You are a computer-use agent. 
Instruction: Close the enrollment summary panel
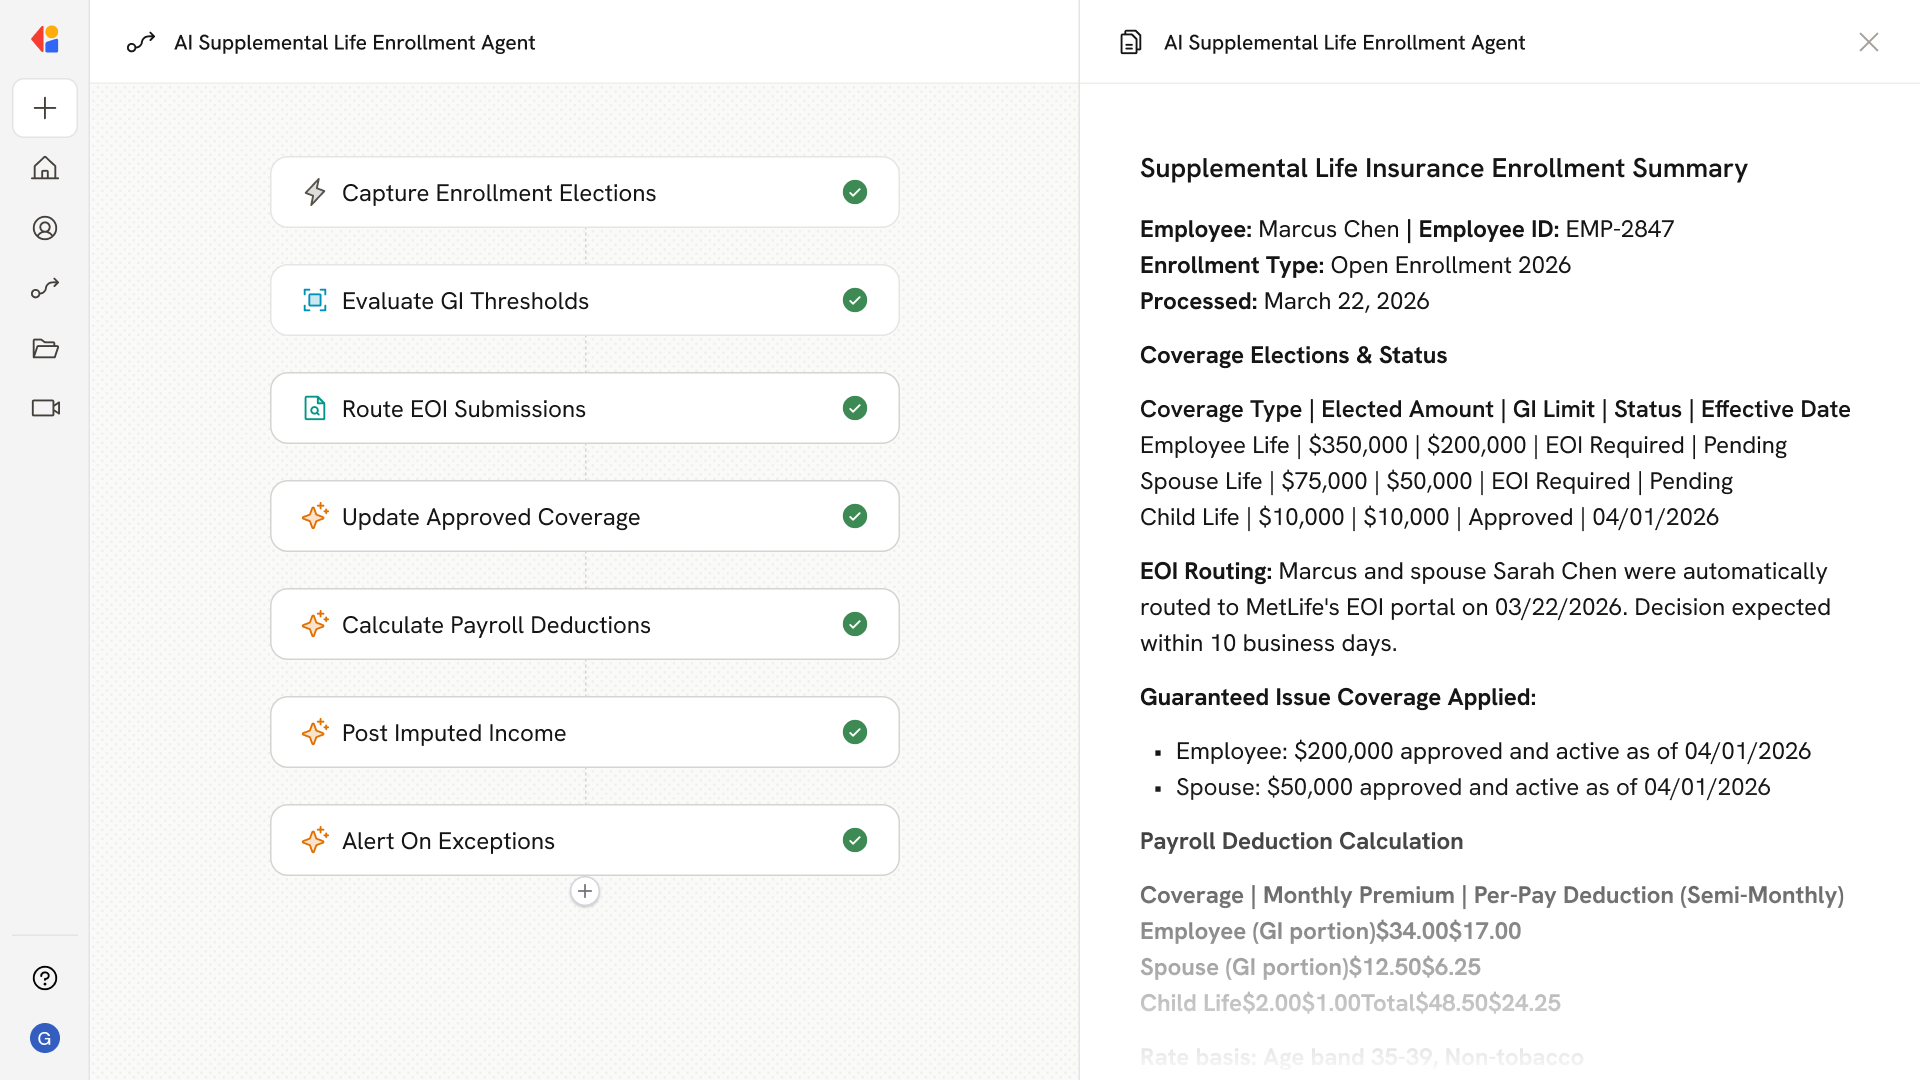point(1868,42)
